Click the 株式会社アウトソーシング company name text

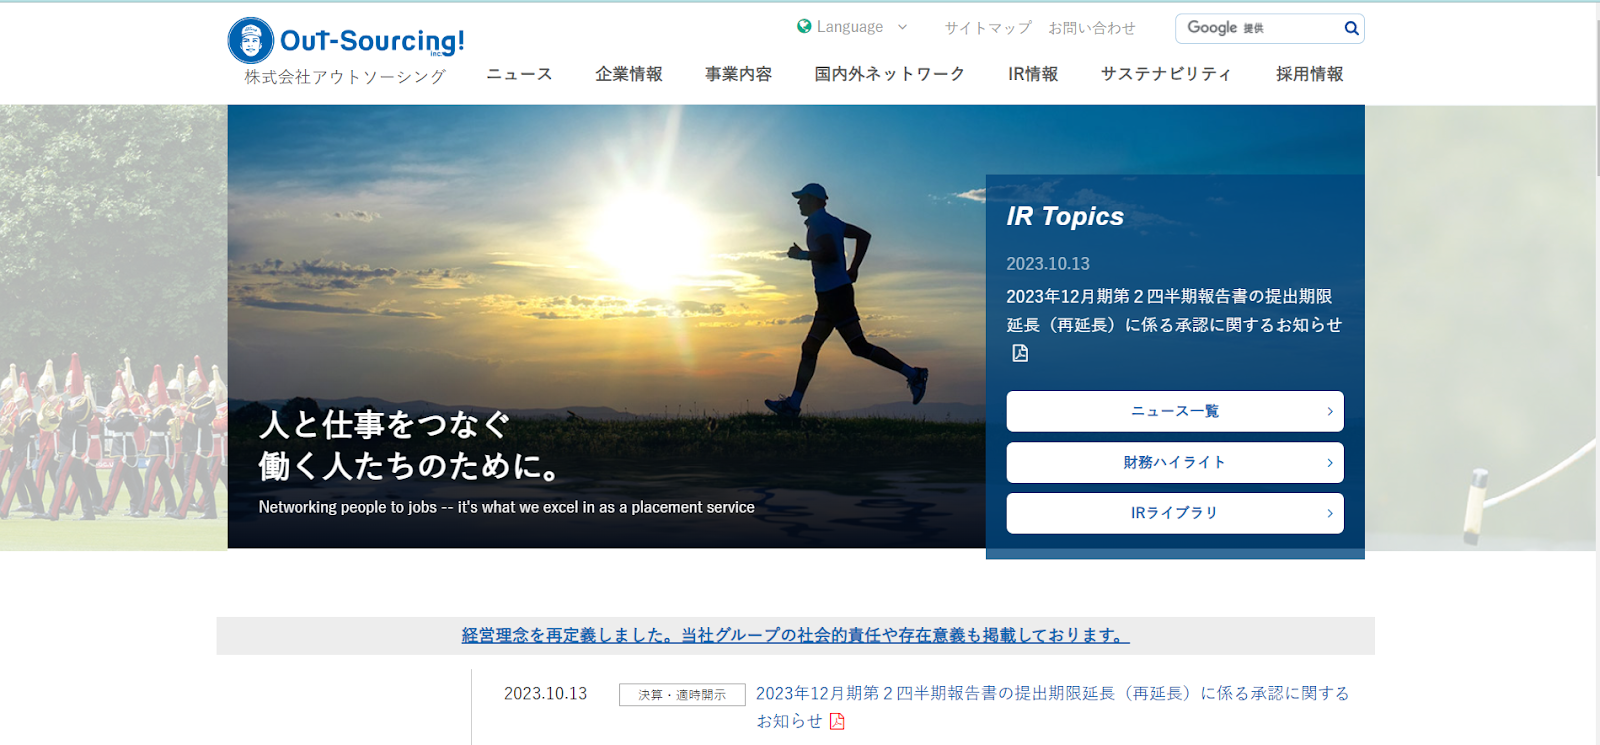click(345, 77)
